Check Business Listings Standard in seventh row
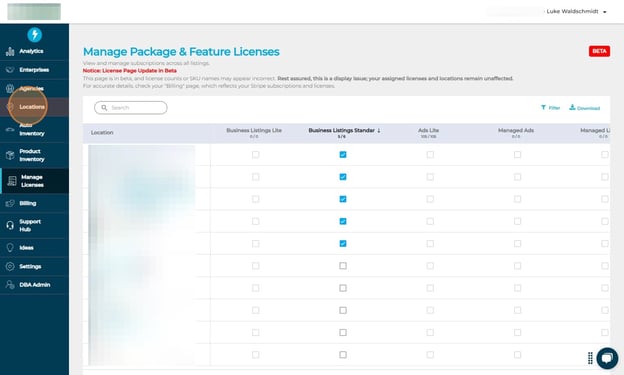The height and width of the screenshot is (375, 624). (343, 288)
